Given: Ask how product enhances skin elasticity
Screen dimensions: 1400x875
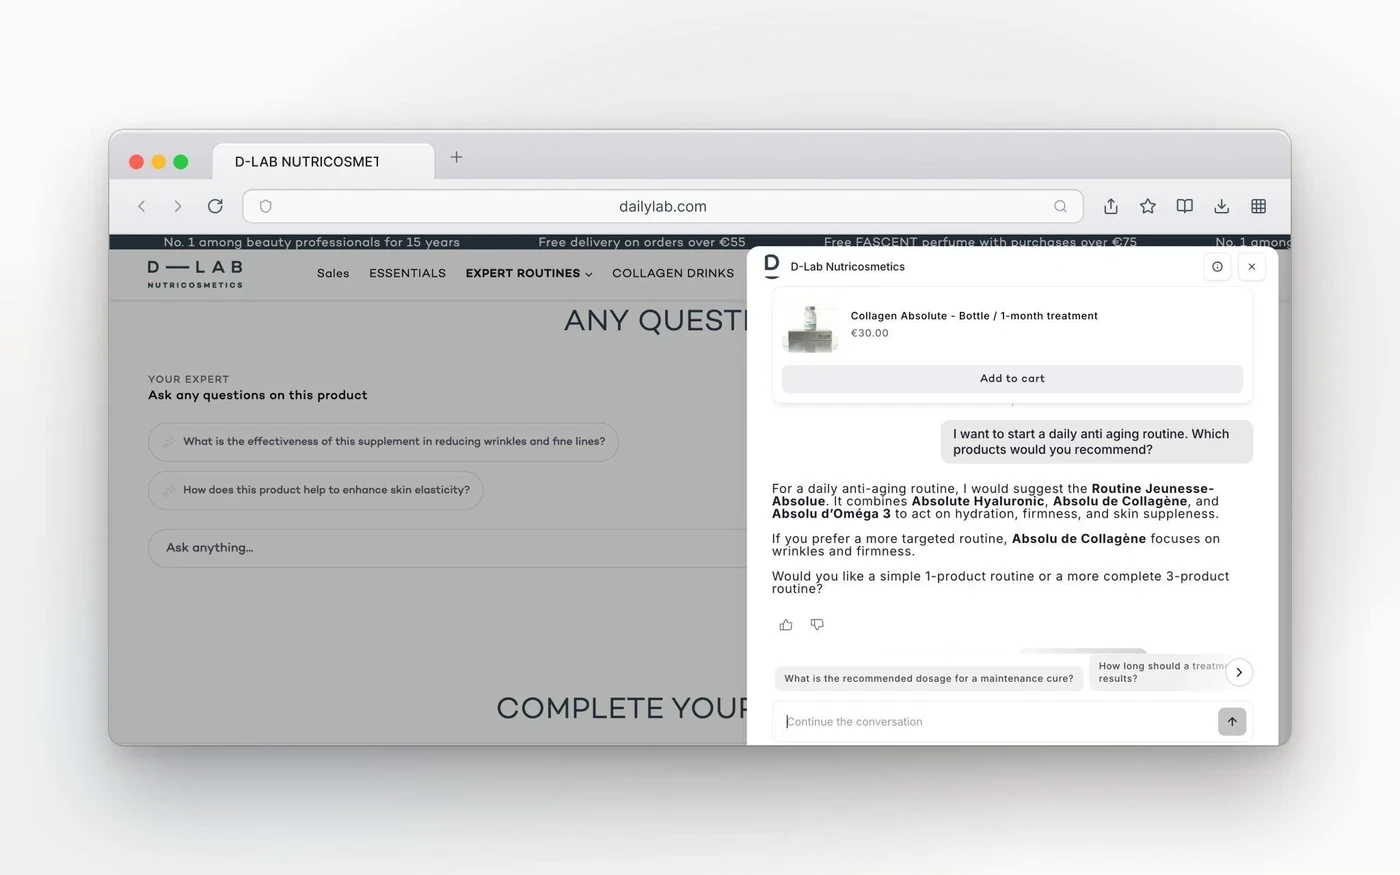Looking at the screenshot, I should coord(316,490).
